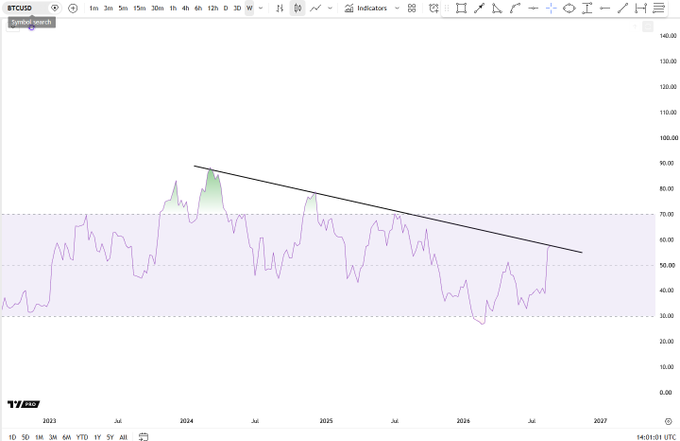Select the Curve drawing tool
This screenshot has height=441, width=680.
coord(515,8)
